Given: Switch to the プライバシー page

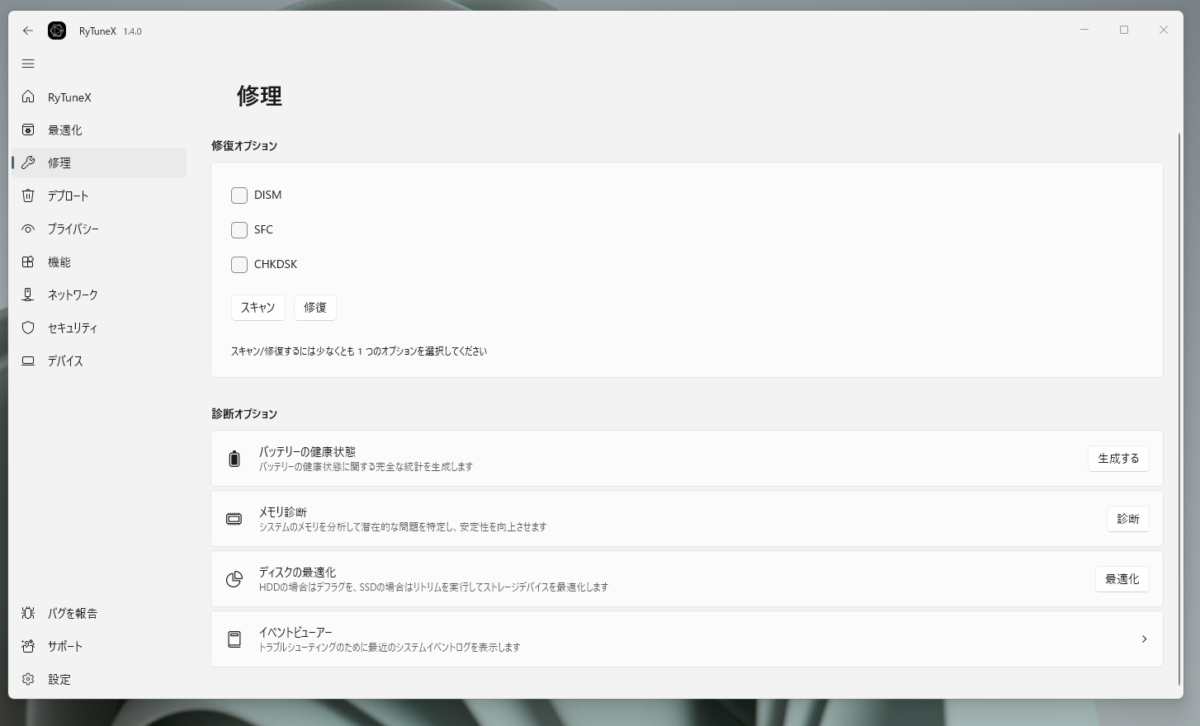Looking at the screenshot, I should (x=99, y=229).
